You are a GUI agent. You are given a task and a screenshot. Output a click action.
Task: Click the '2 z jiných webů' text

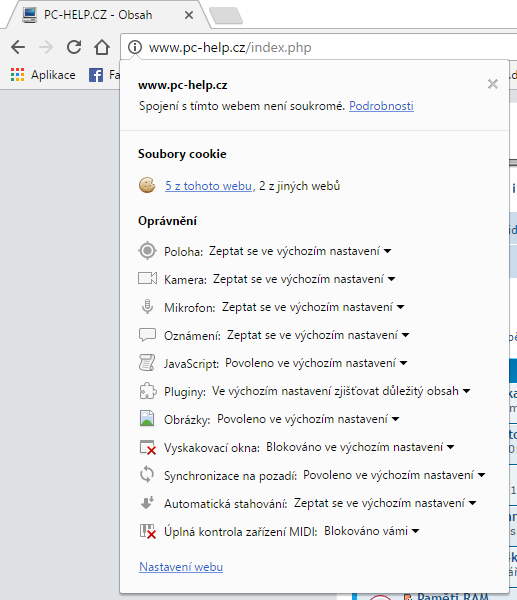point(299,186)
